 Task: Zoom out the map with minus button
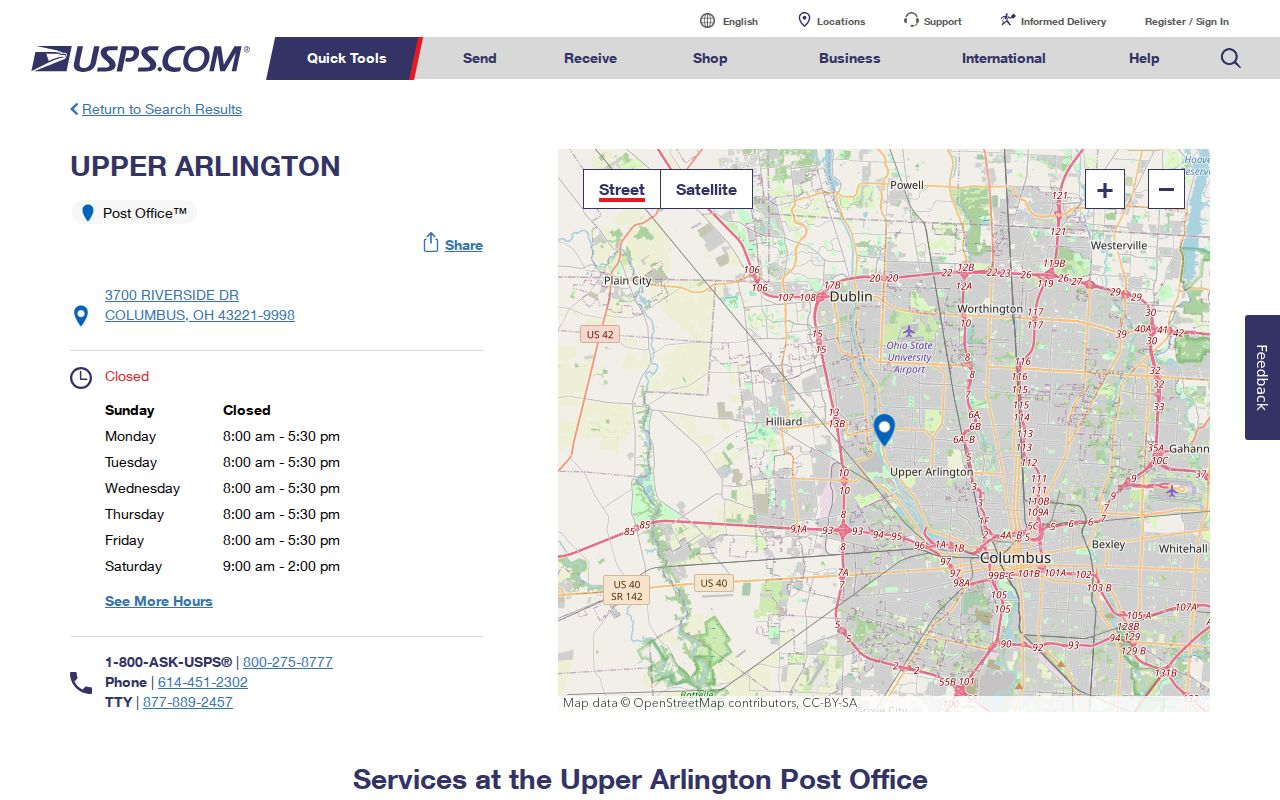(x=1166, y=189)
